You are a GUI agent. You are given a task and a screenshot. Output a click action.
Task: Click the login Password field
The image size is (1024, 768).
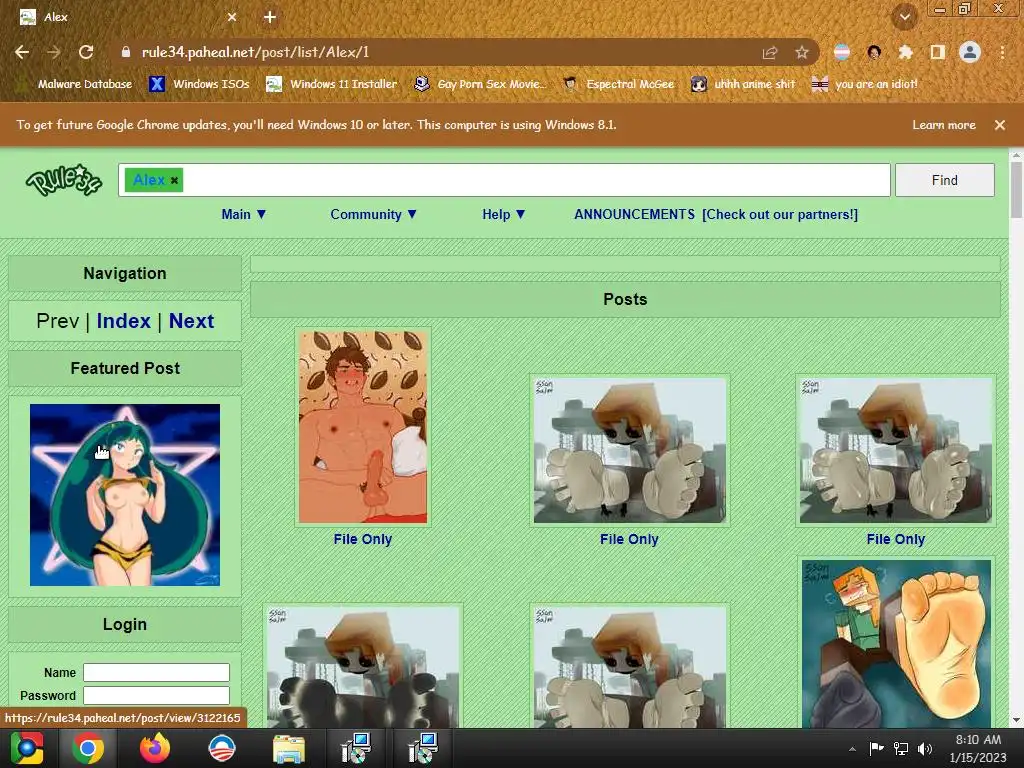pyautogui.click(x=156, y=696)
